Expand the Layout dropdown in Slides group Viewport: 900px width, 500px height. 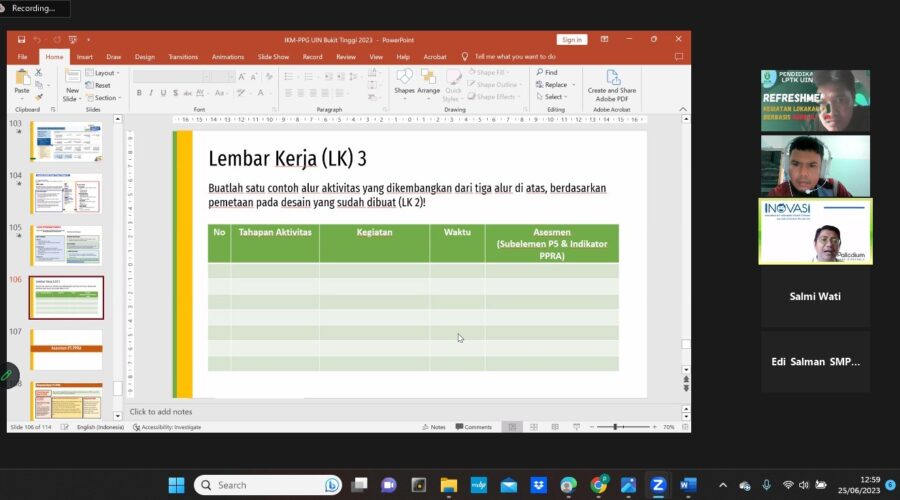tap(104, 73)
